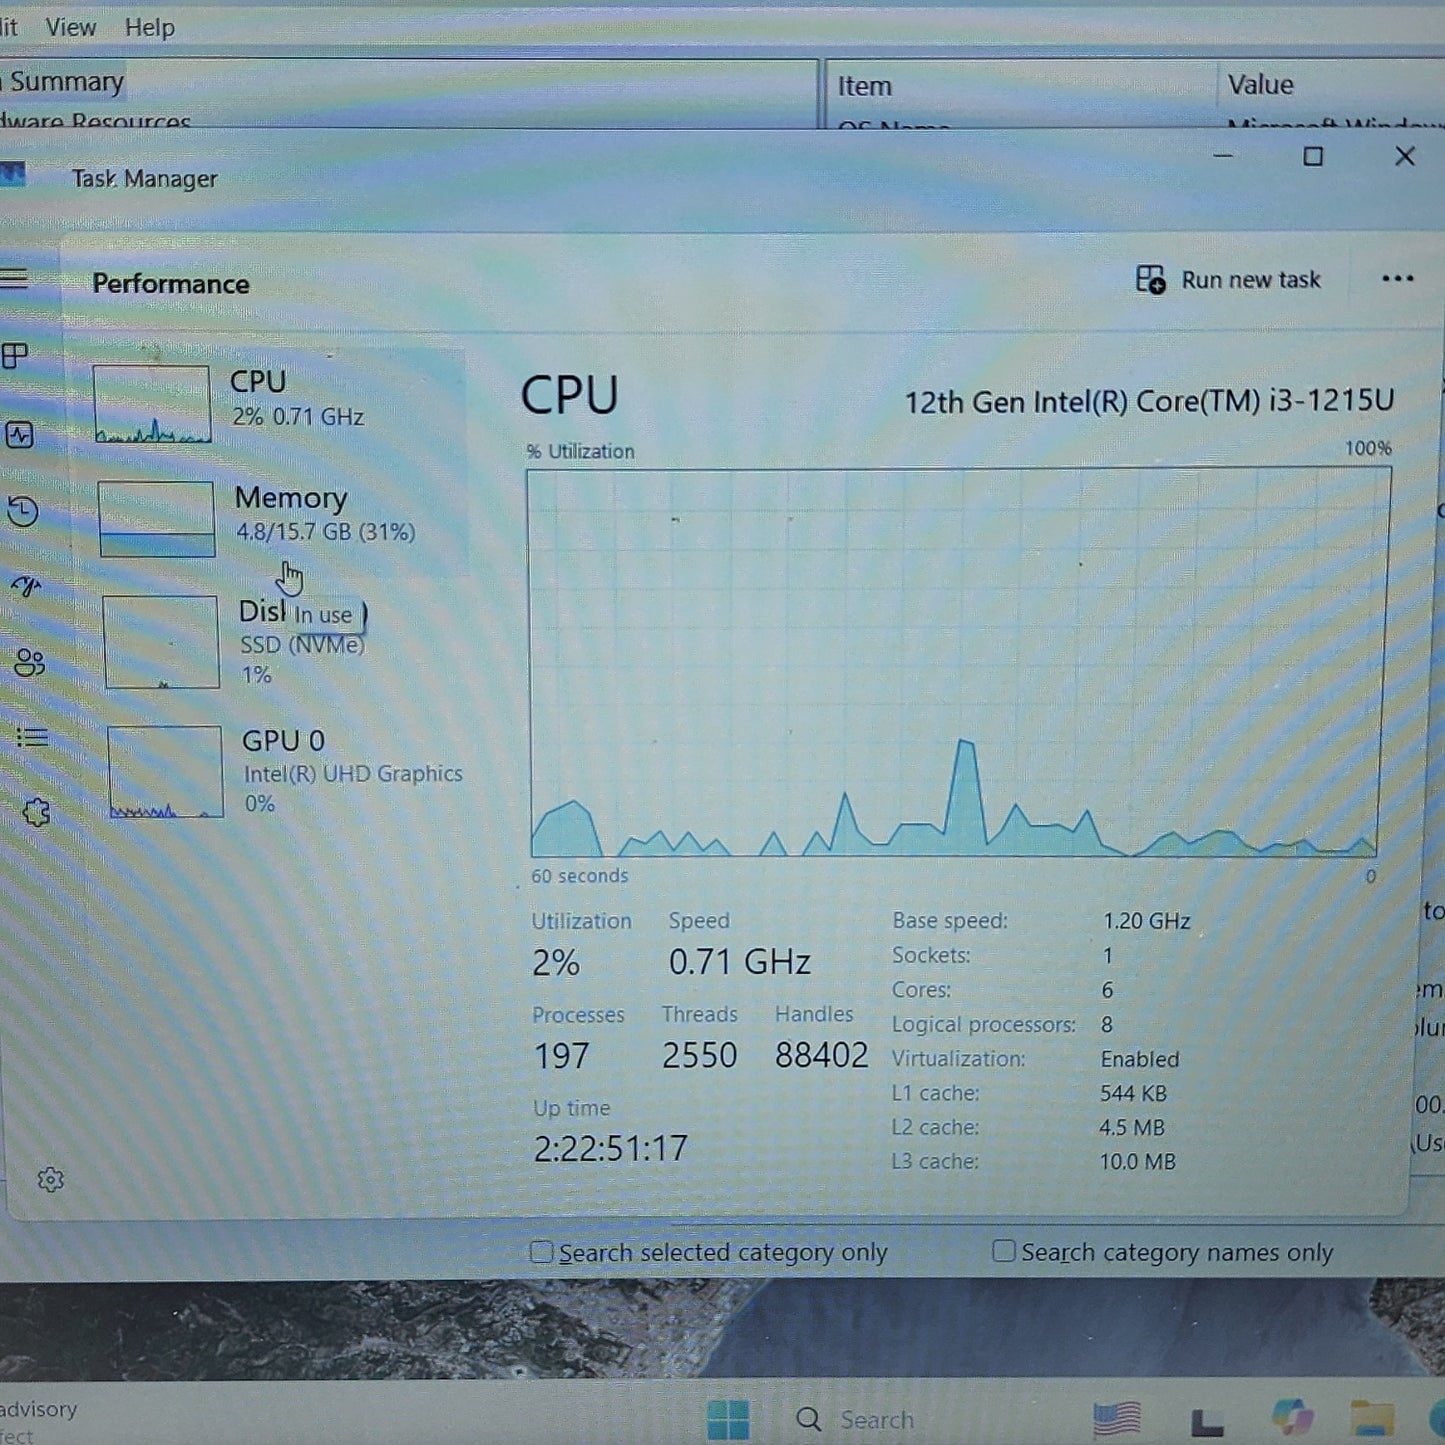Open the three-dot more options menu
This screenshot has width=1445, height=1445.
1397,279
